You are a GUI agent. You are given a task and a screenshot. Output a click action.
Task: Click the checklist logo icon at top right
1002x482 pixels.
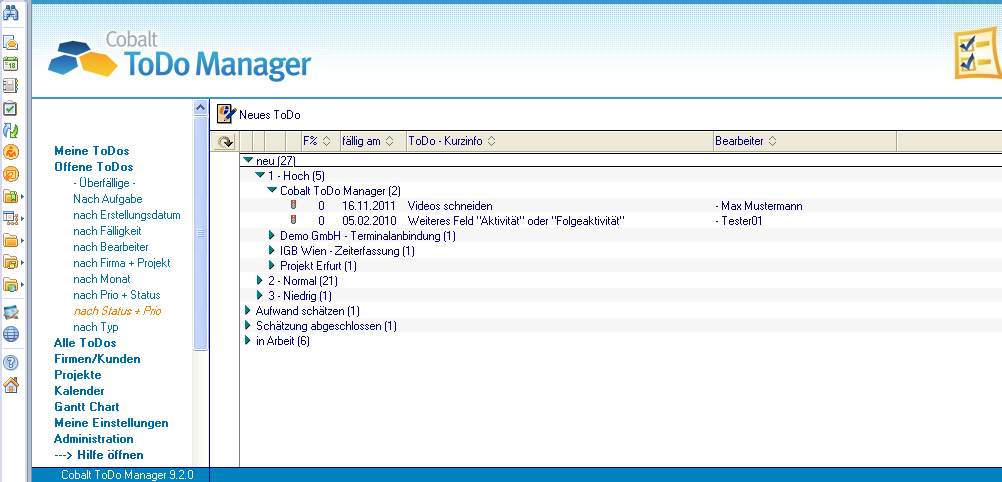tap(972, 52)
